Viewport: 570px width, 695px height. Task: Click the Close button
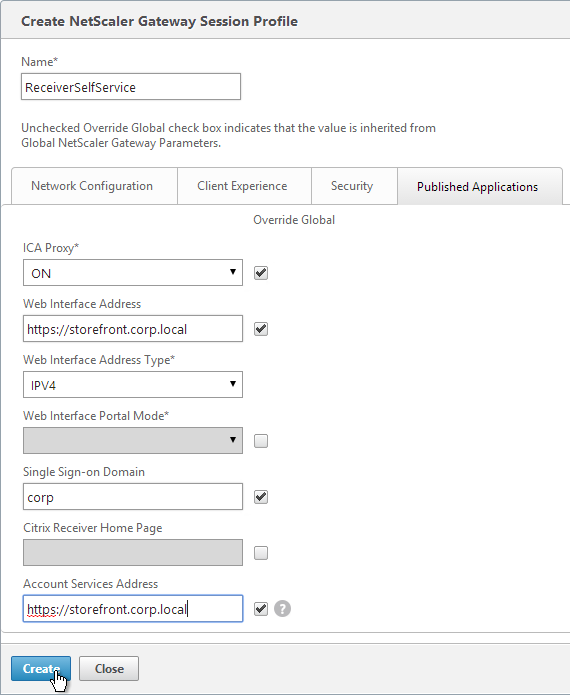tap(109, 668)
